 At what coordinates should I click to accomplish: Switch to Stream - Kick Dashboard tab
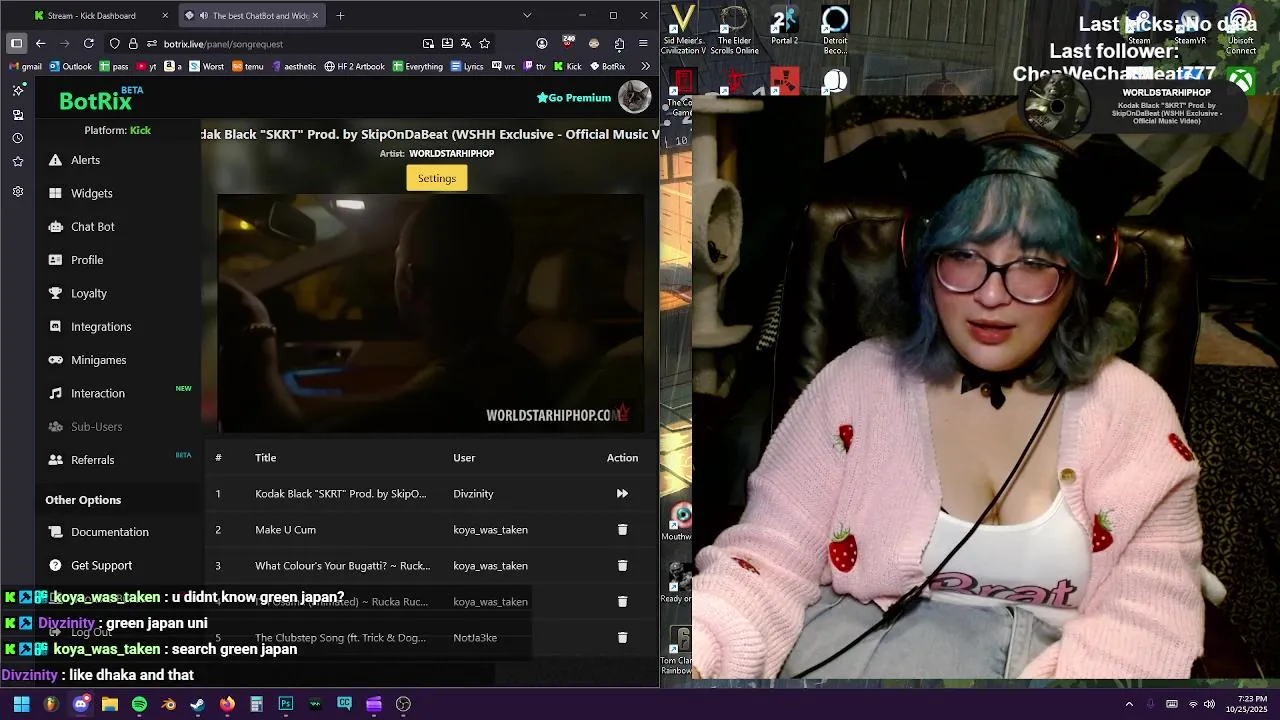(x=100, y=15)
